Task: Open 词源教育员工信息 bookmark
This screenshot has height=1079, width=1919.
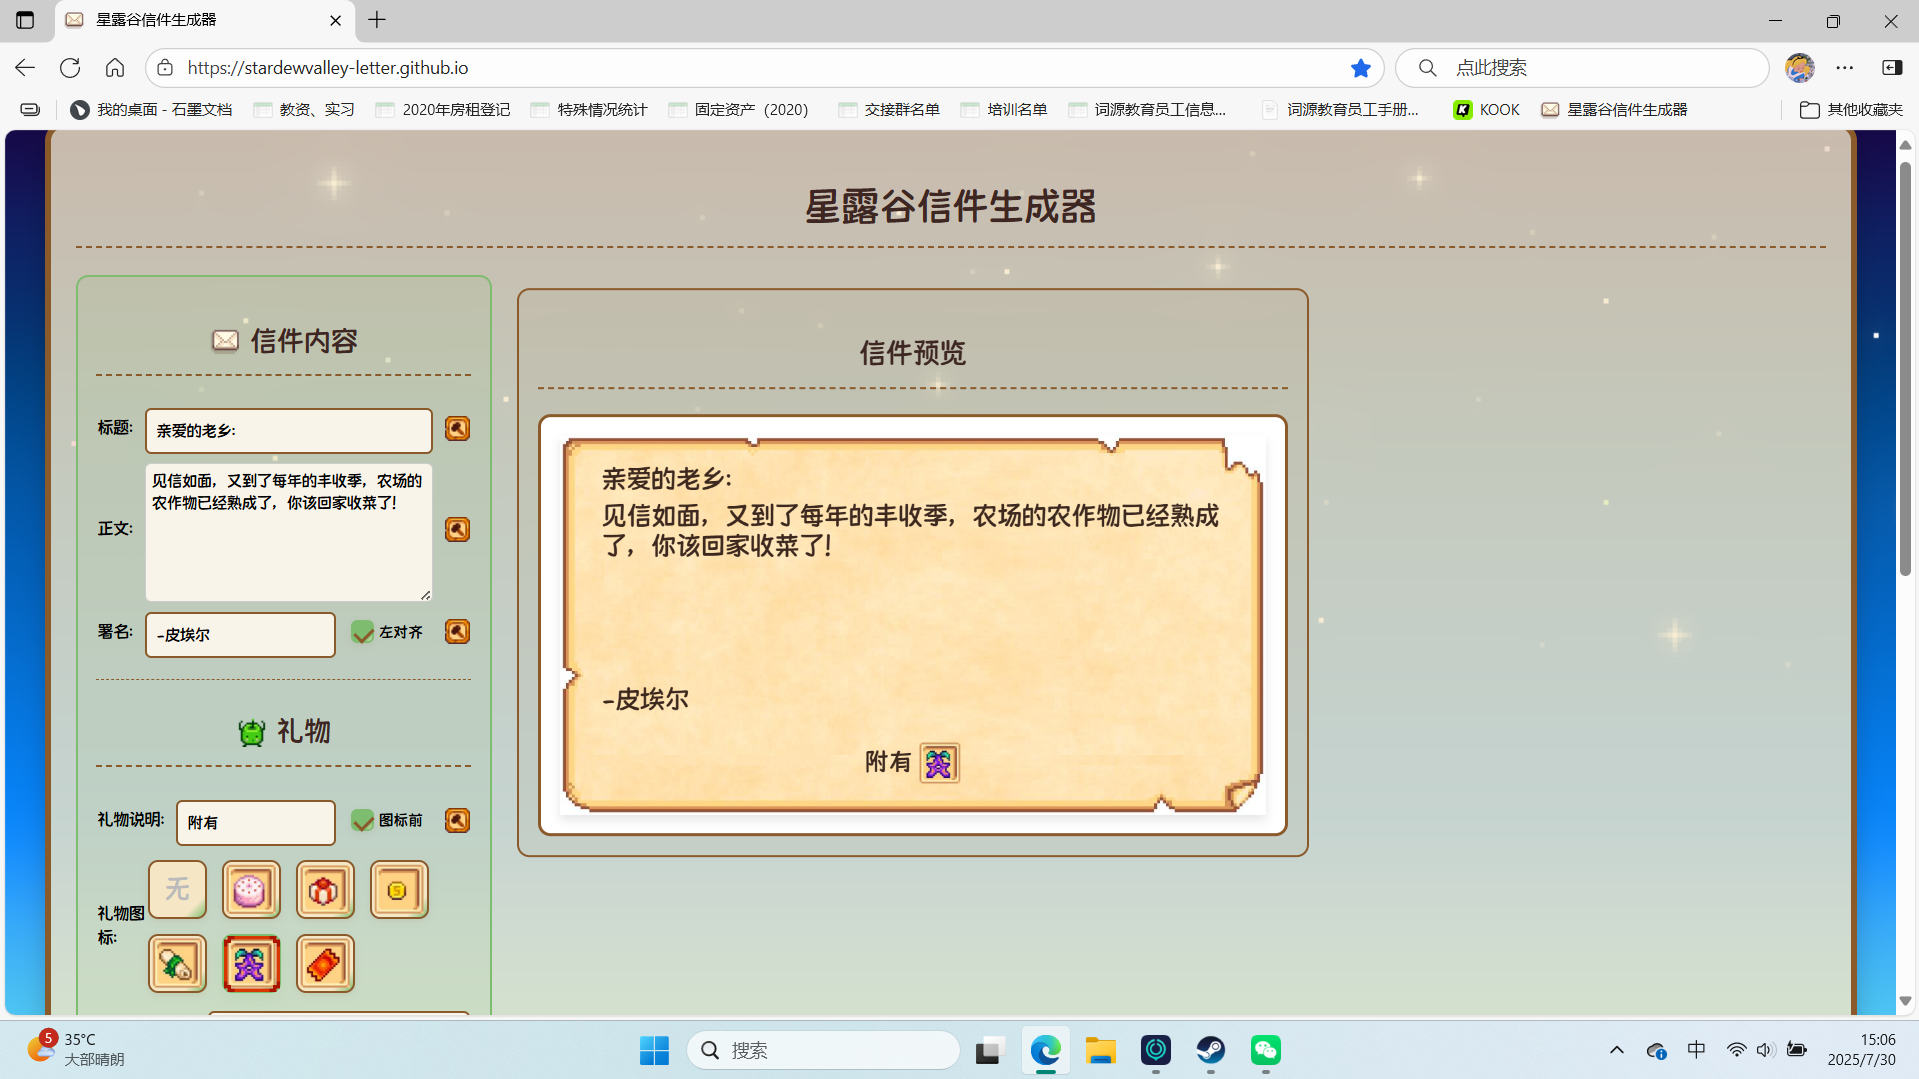Action: (x=1147, y=110)
